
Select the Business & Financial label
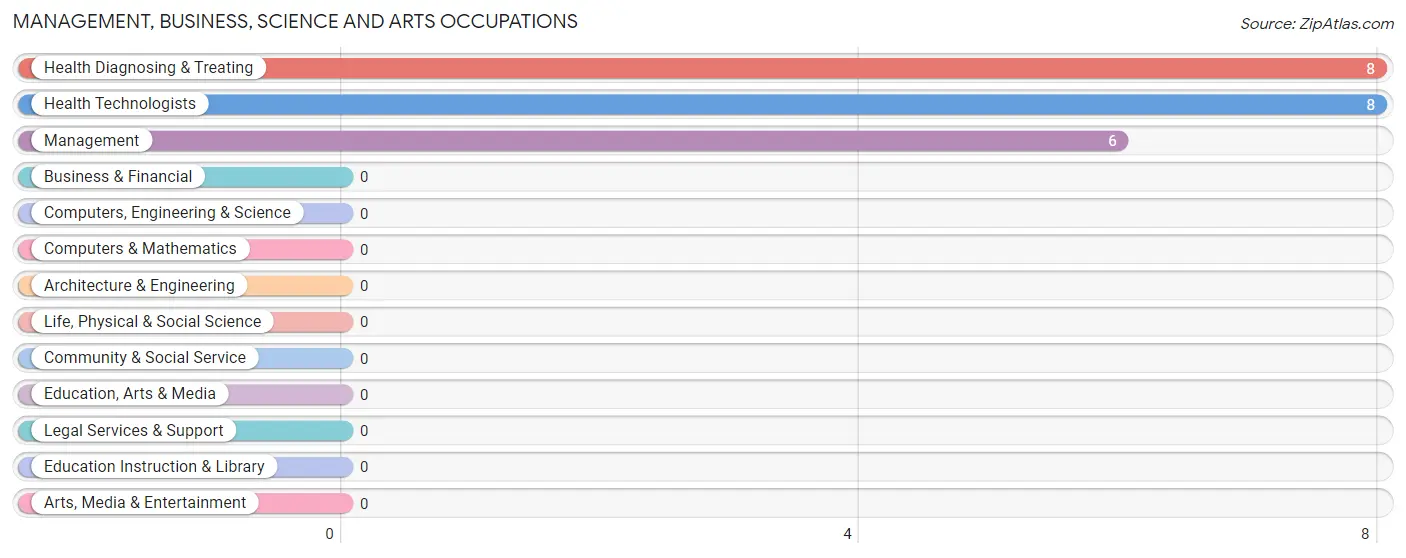[x=118, y=177]
